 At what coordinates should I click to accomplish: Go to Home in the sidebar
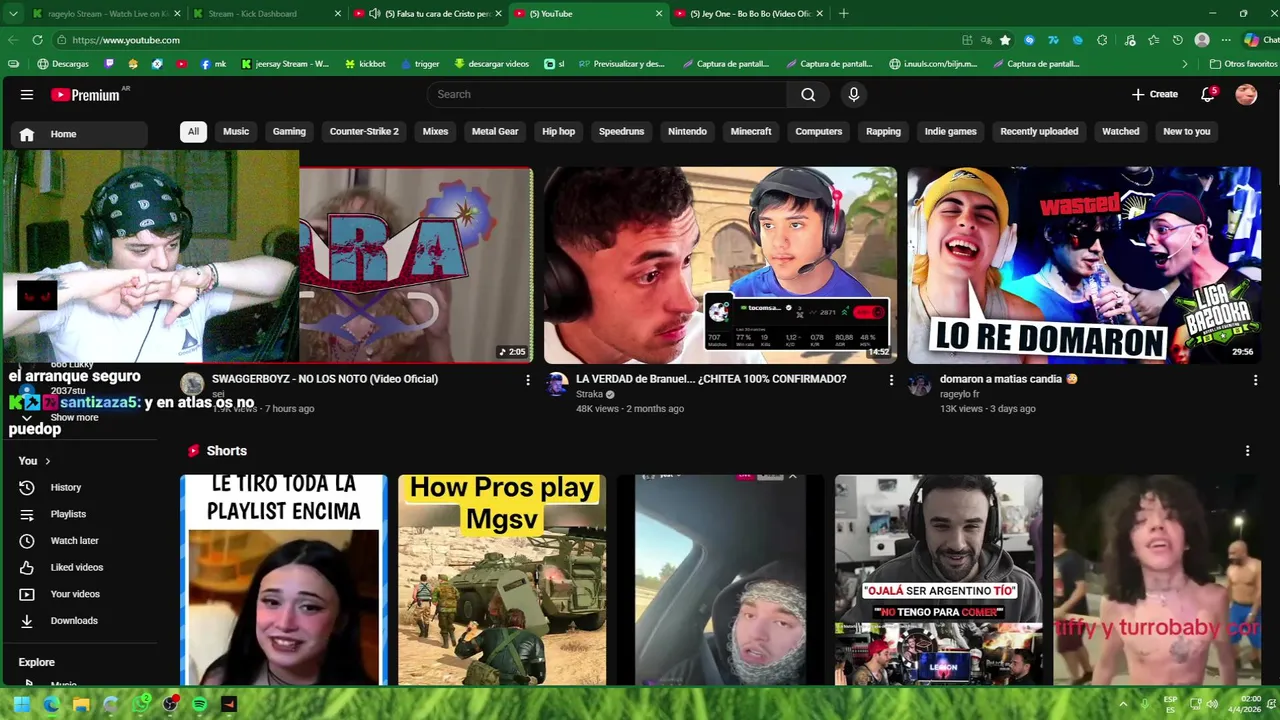tap(79, 134)
